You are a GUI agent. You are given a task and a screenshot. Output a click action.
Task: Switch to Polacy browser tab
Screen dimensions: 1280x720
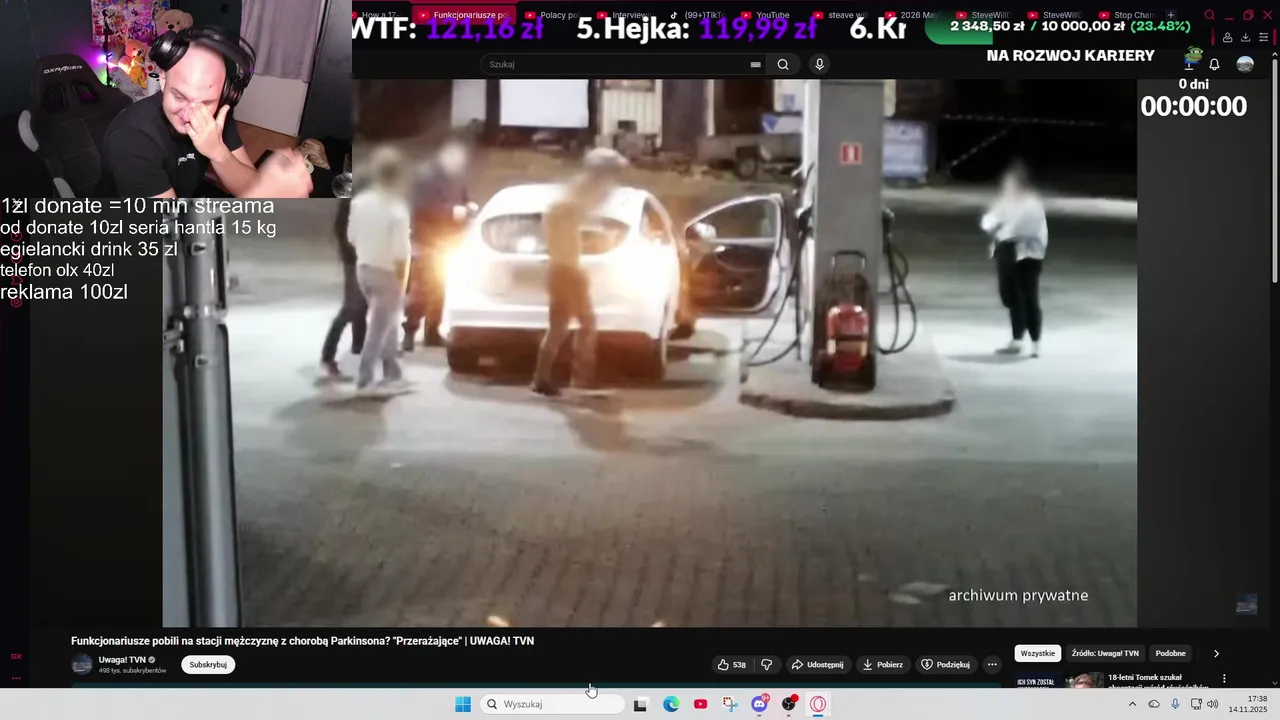[x=551, y=15]
